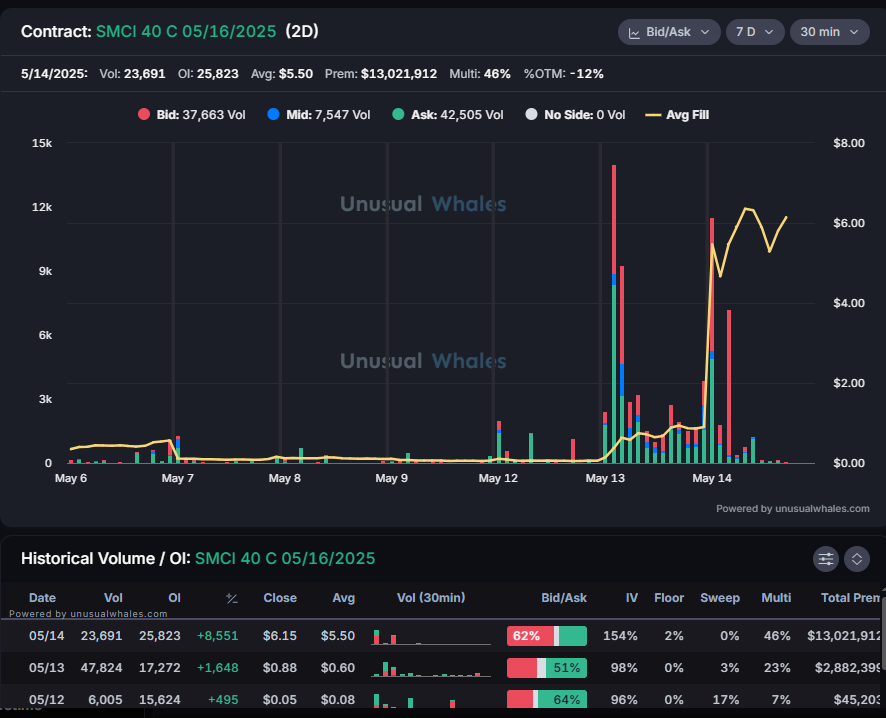The width and height of the screenshot is (886, 718).
Task: Click the 47,824 volume cell
Action: [x=101, y=668]
